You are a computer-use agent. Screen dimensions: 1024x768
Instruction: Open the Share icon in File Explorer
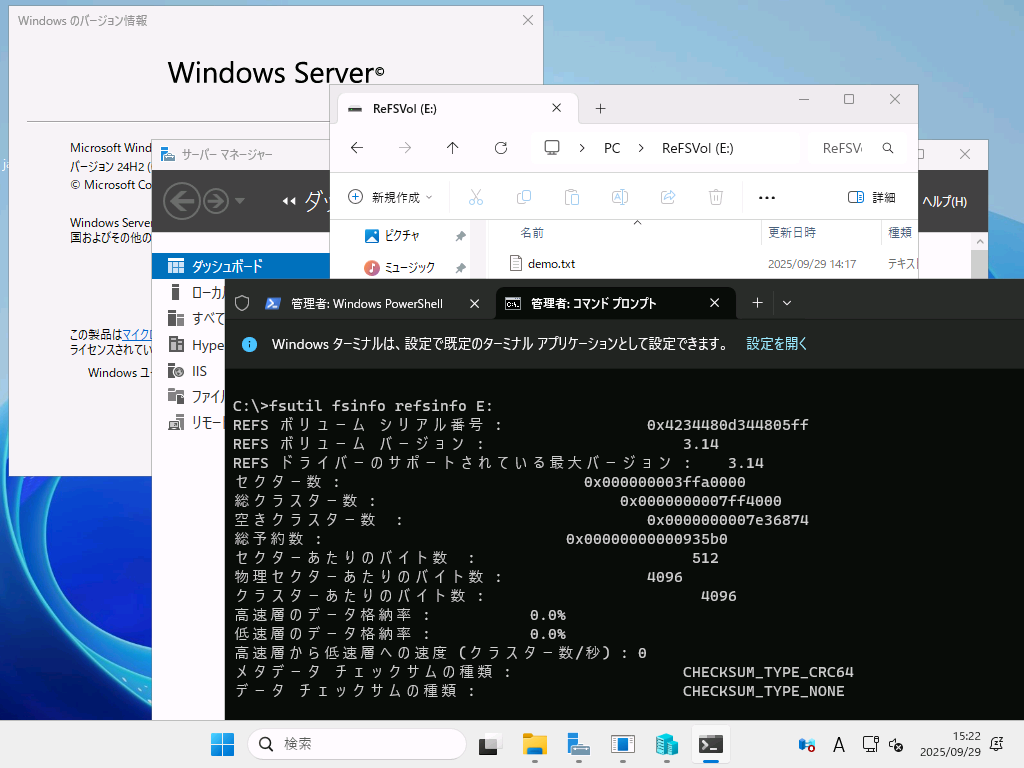(x=667, y=197)
